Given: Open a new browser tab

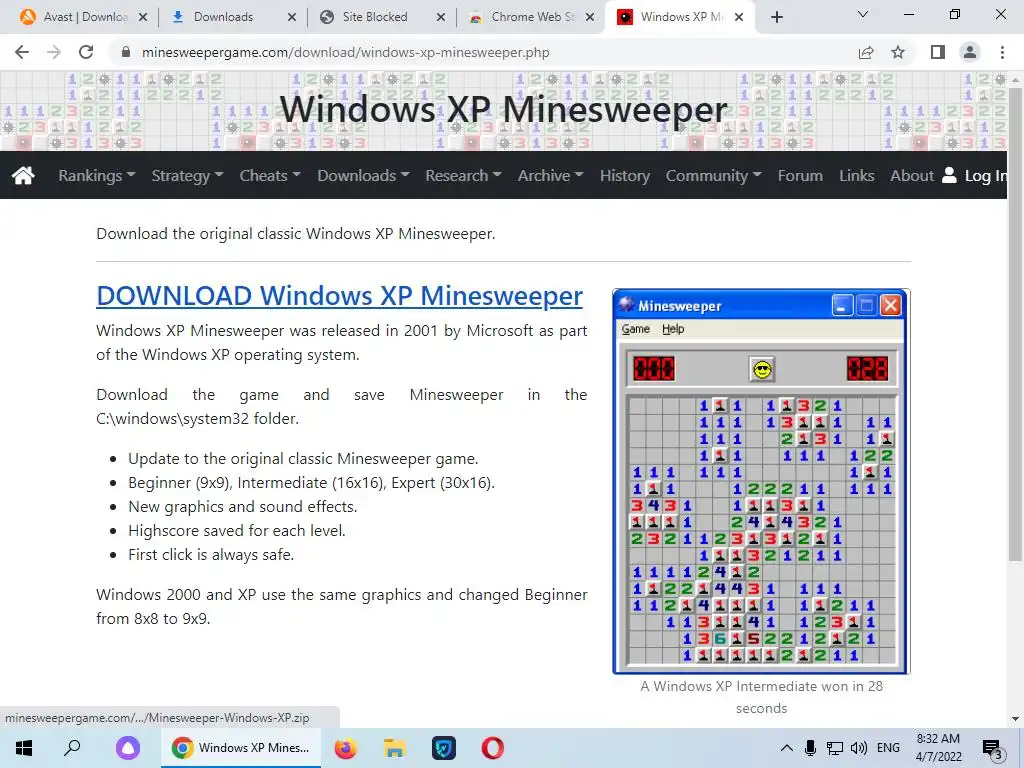Looking at the screenshot, I should [776, 17].
